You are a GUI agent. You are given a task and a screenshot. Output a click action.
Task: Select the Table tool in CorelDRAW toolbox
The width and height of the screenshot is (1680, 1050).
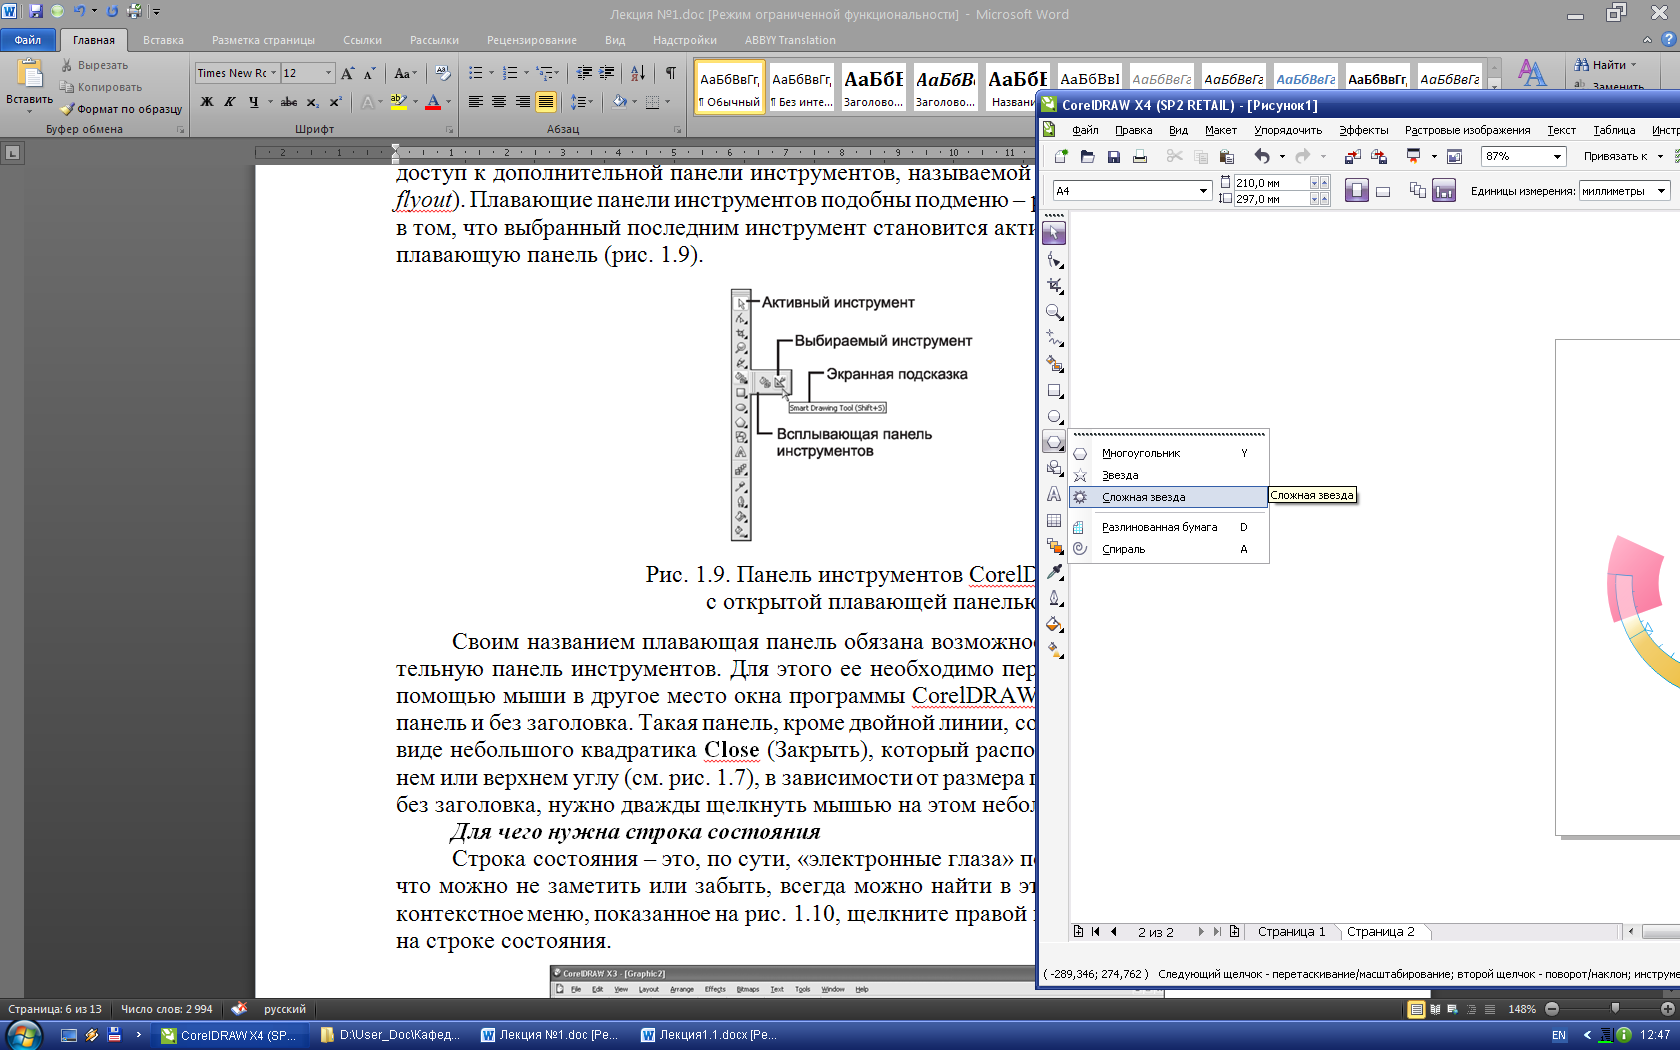[x=1054, y=520]
